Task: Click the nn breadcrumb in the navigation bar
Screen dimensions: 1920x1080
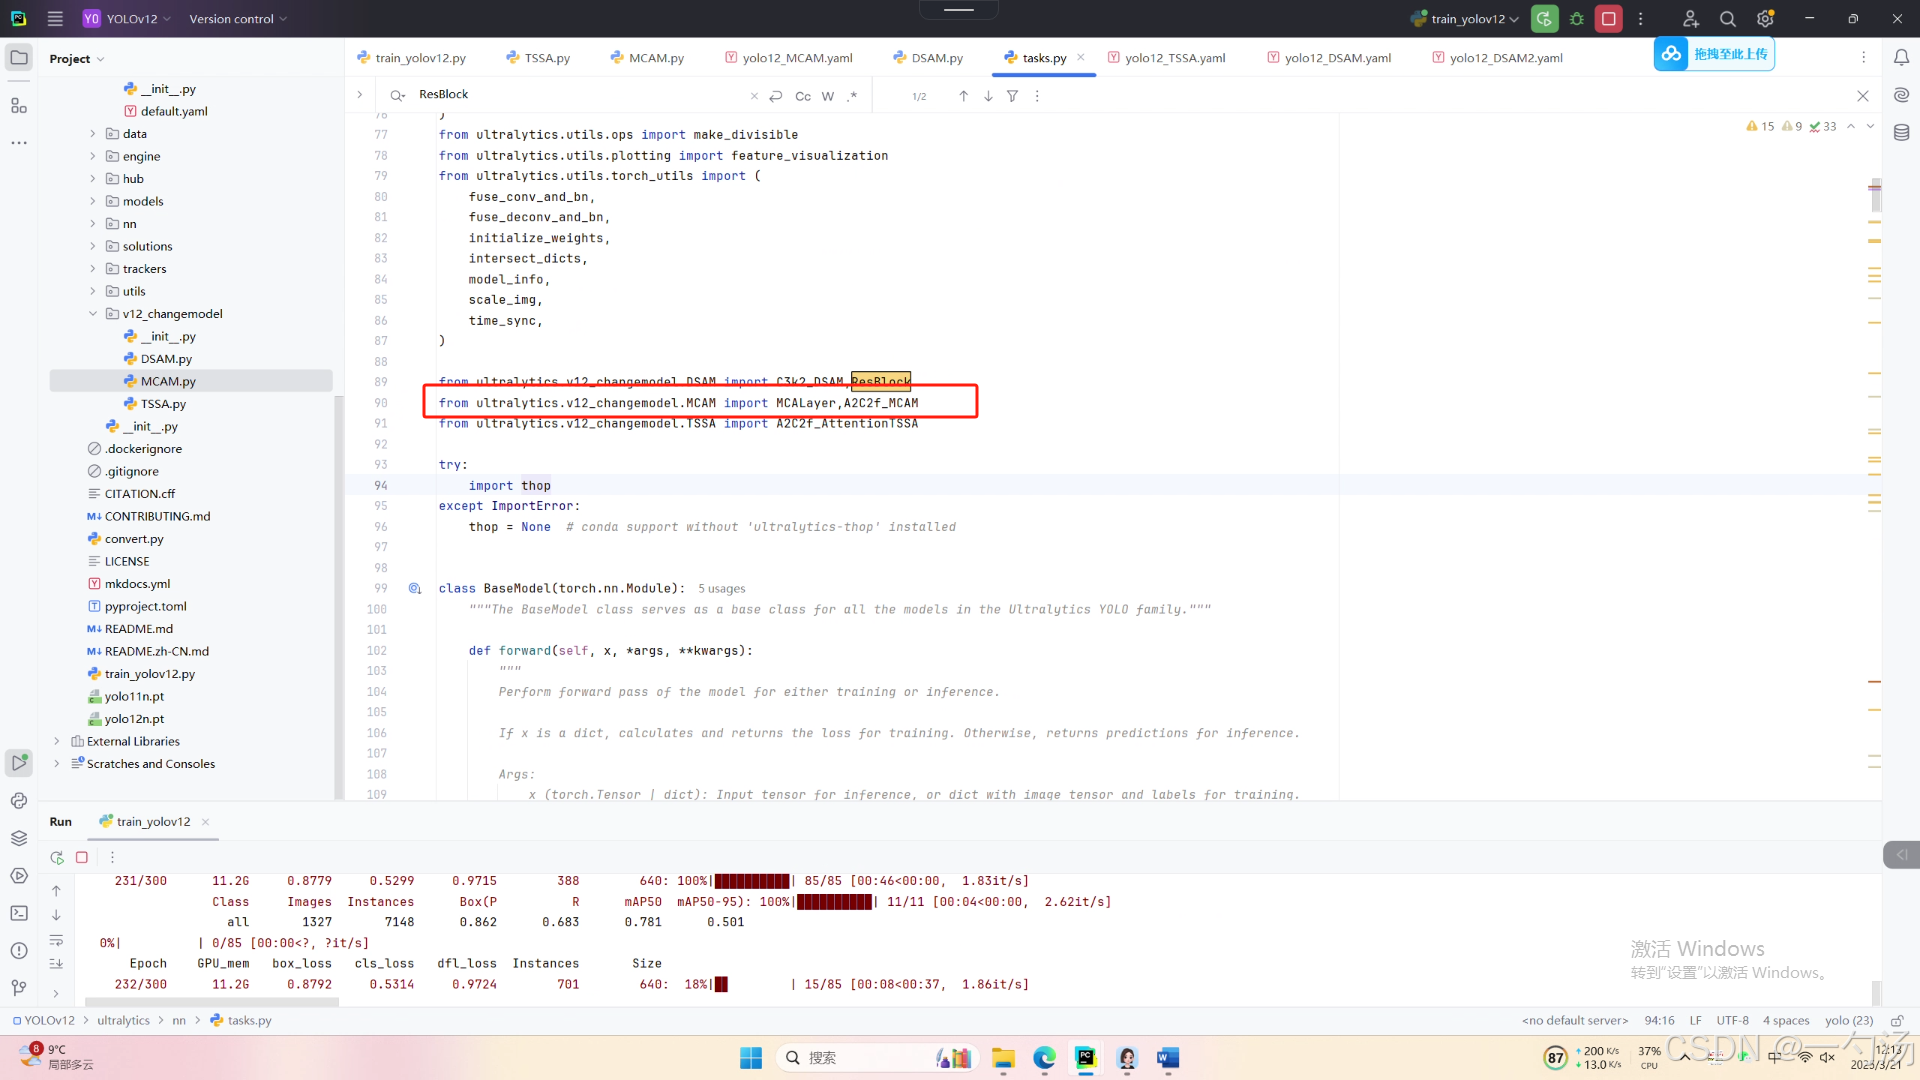Action: (x=179, y=1021)
